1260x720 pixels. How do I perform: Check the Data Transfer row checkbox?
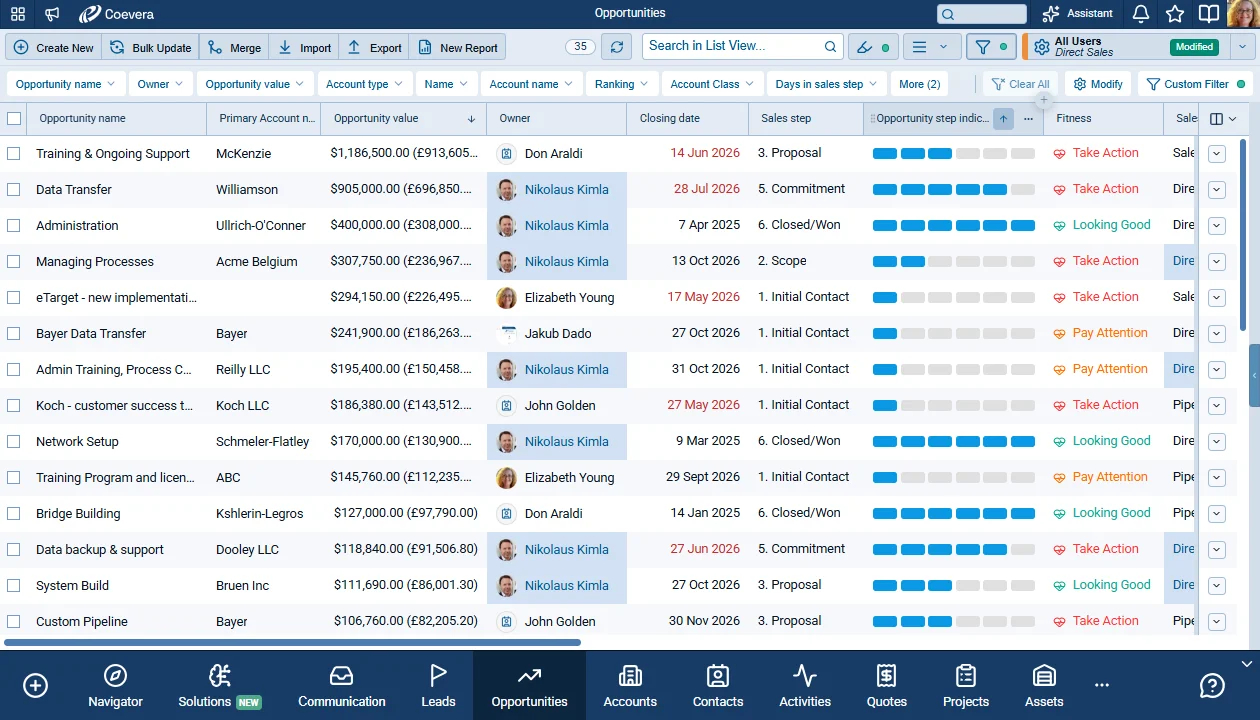point(14,190)
